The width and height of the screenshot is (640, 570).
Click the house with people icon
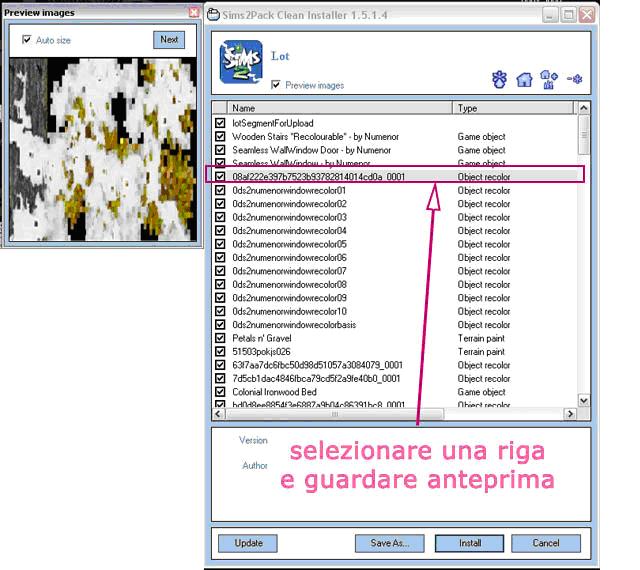pos(548,79)
